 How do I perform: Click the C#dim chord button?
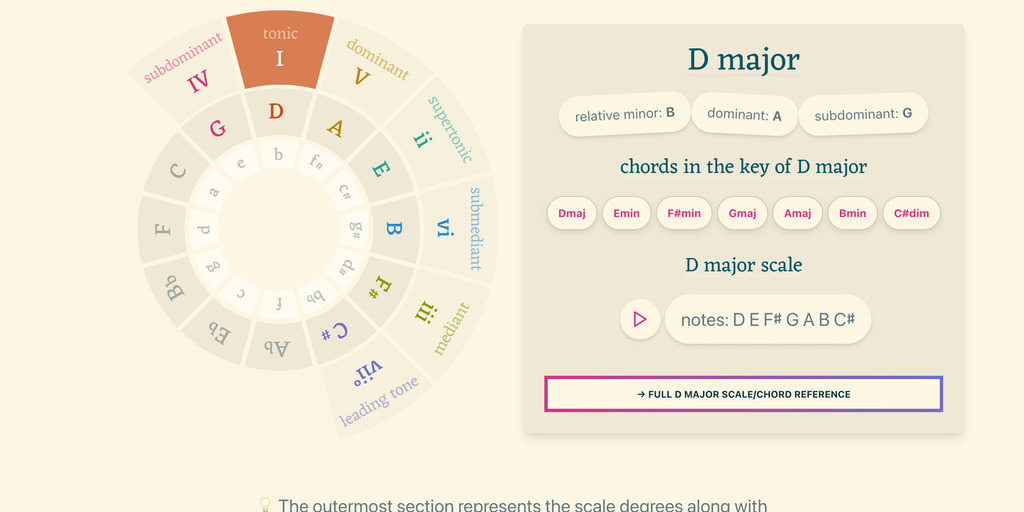(911, 213)
